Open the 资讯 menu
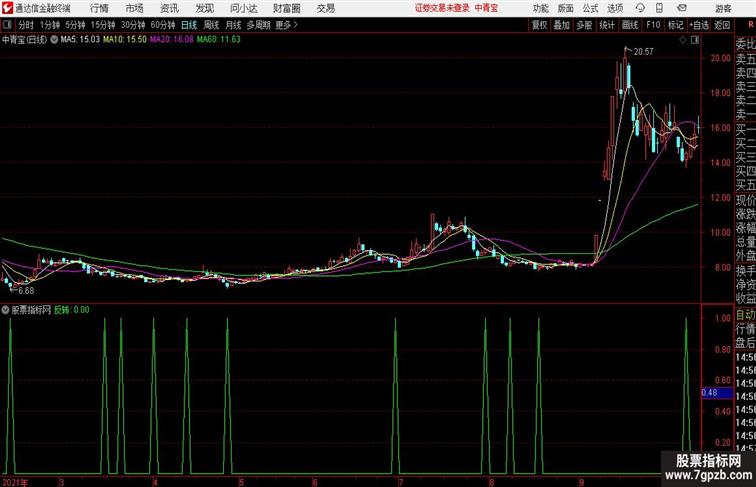Screen dimensions: 756x487 point(169,8)
